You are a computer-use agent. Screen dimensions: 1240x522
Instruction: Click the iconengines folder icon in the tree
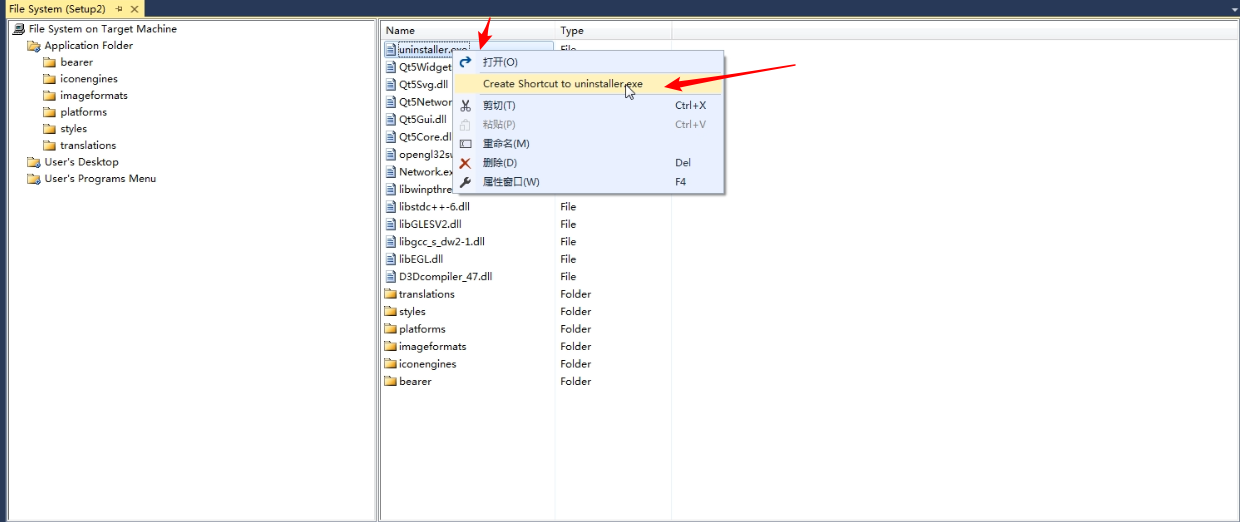pos(50,79)
